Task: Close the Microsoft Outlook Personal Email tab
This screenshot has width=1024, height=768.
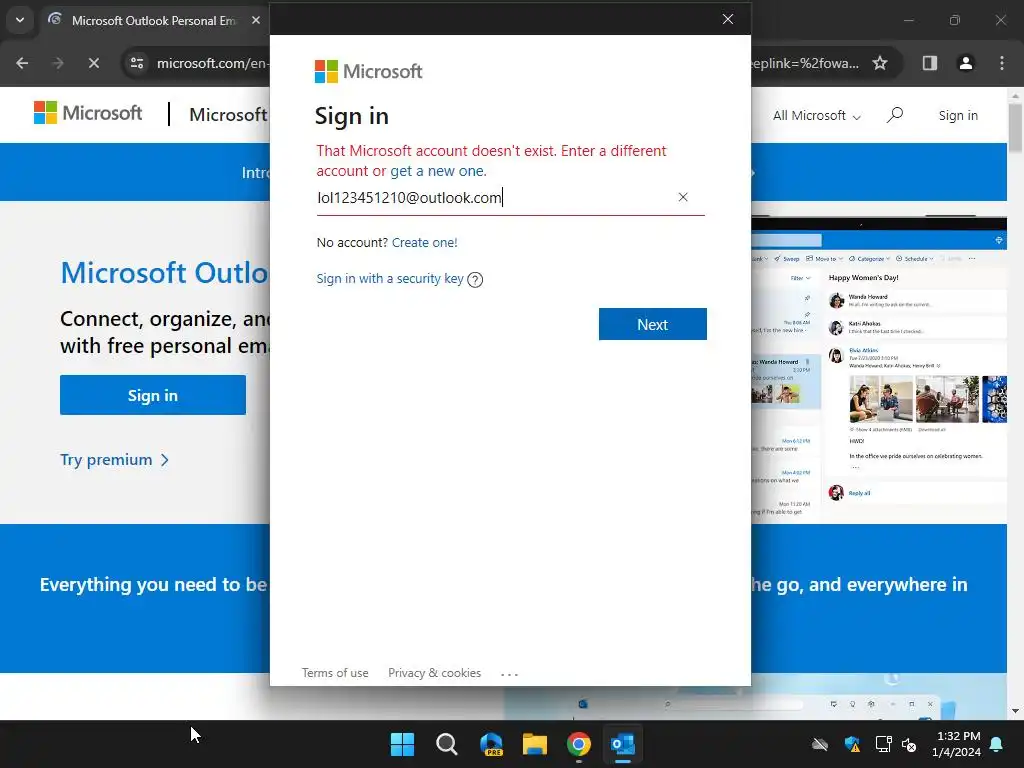Action: pos(256,20)
